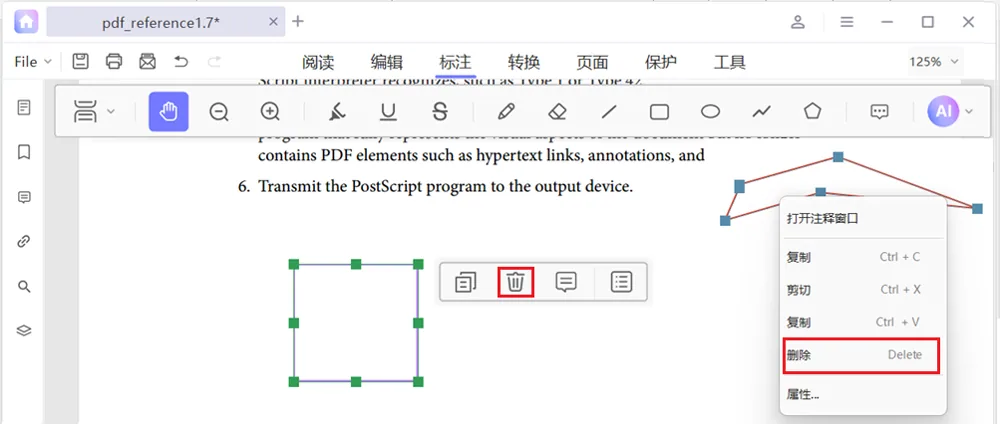Open the AI assistant button

pyautogui.click(x=943, y=112)
